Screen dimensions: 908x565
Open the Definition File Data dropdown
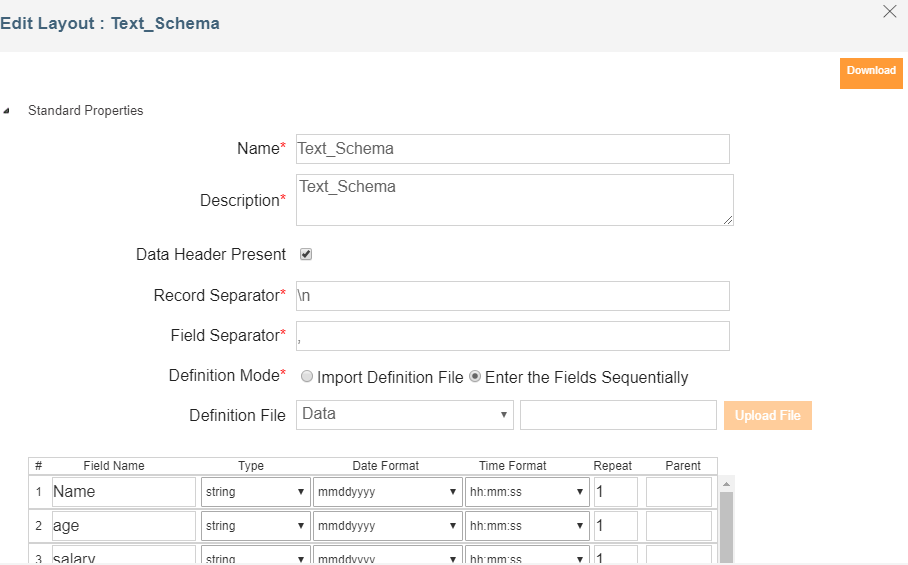point(405,415)
